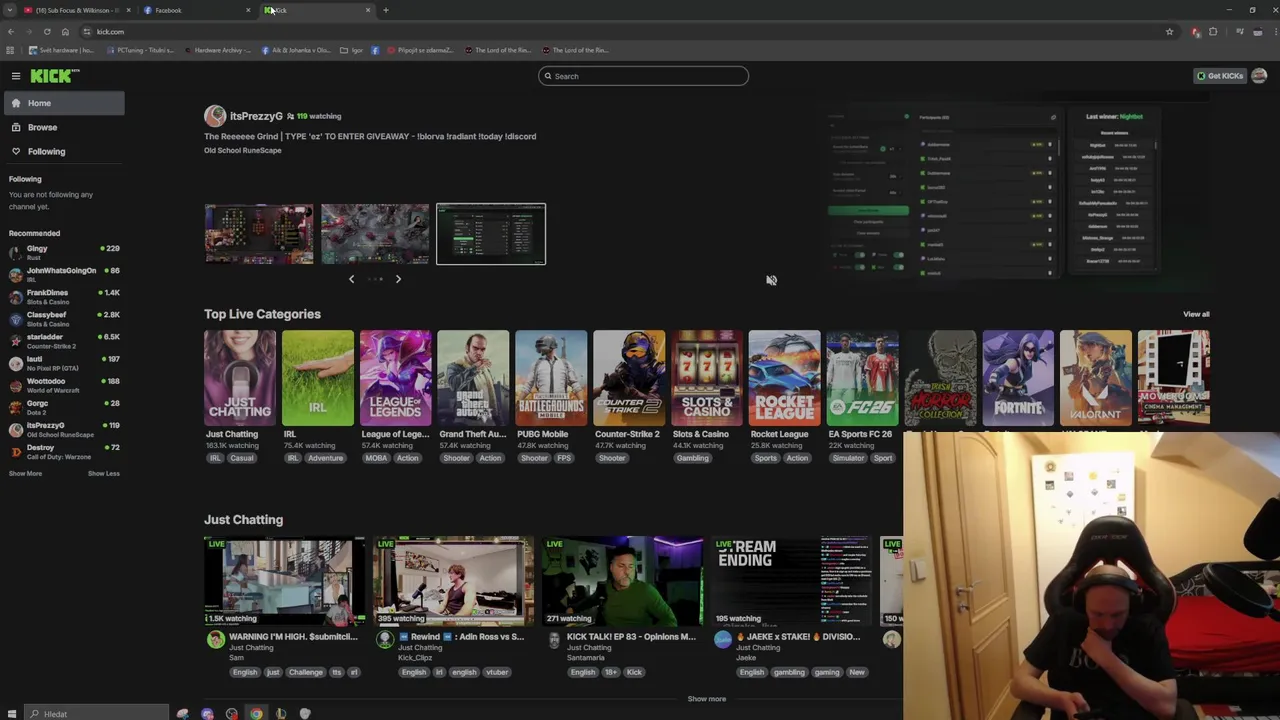Image resolution: width=1280 pixels, height=720 pixels.
Task: Open the Following sidebar item
Action: coord(64,151)
